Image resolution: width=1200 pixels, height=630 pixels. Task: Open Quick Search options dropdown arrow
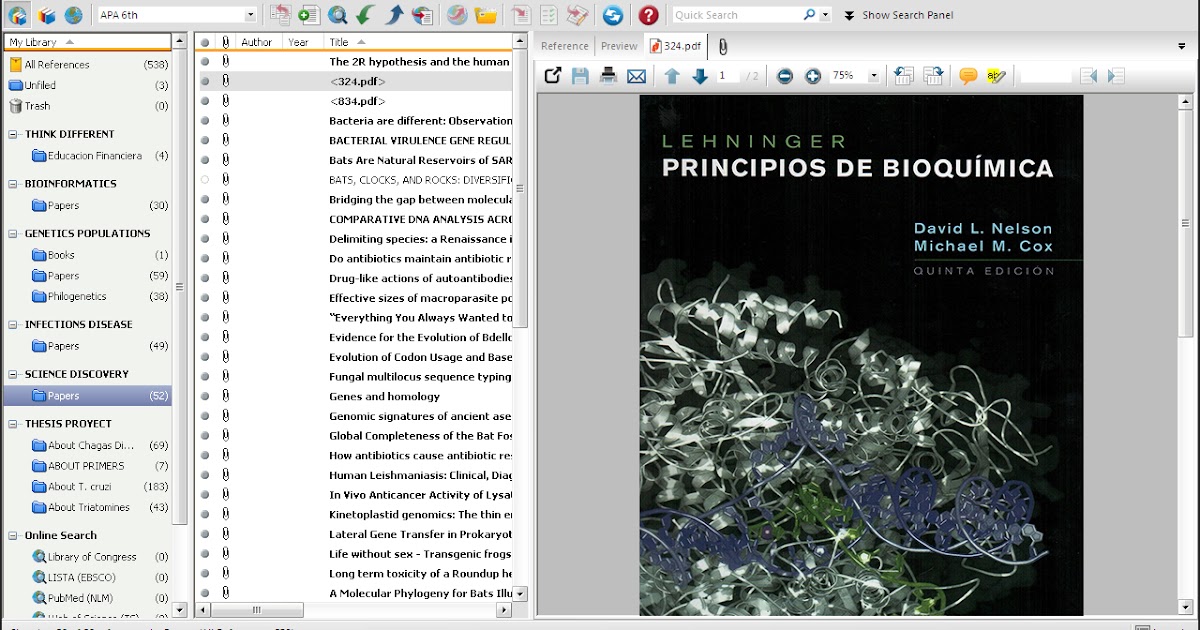[824, 15]
